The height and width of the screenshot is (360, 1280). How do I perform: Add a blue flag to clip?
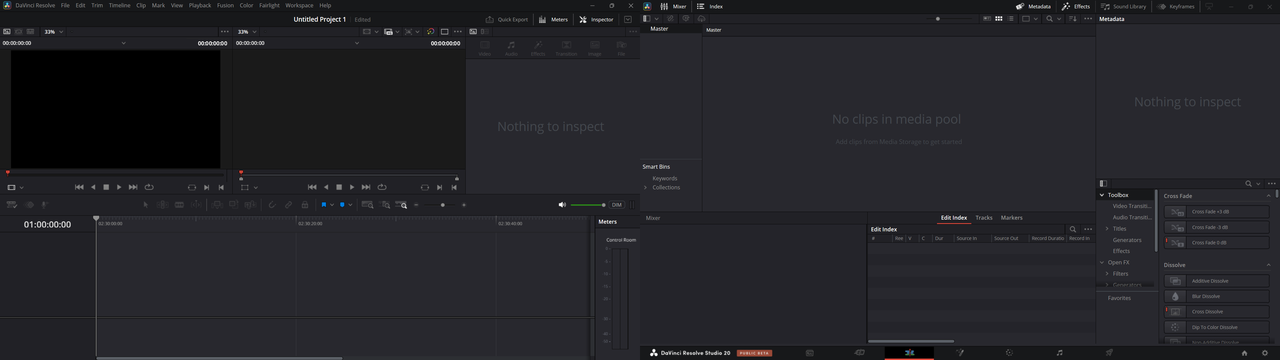(324, 205)
